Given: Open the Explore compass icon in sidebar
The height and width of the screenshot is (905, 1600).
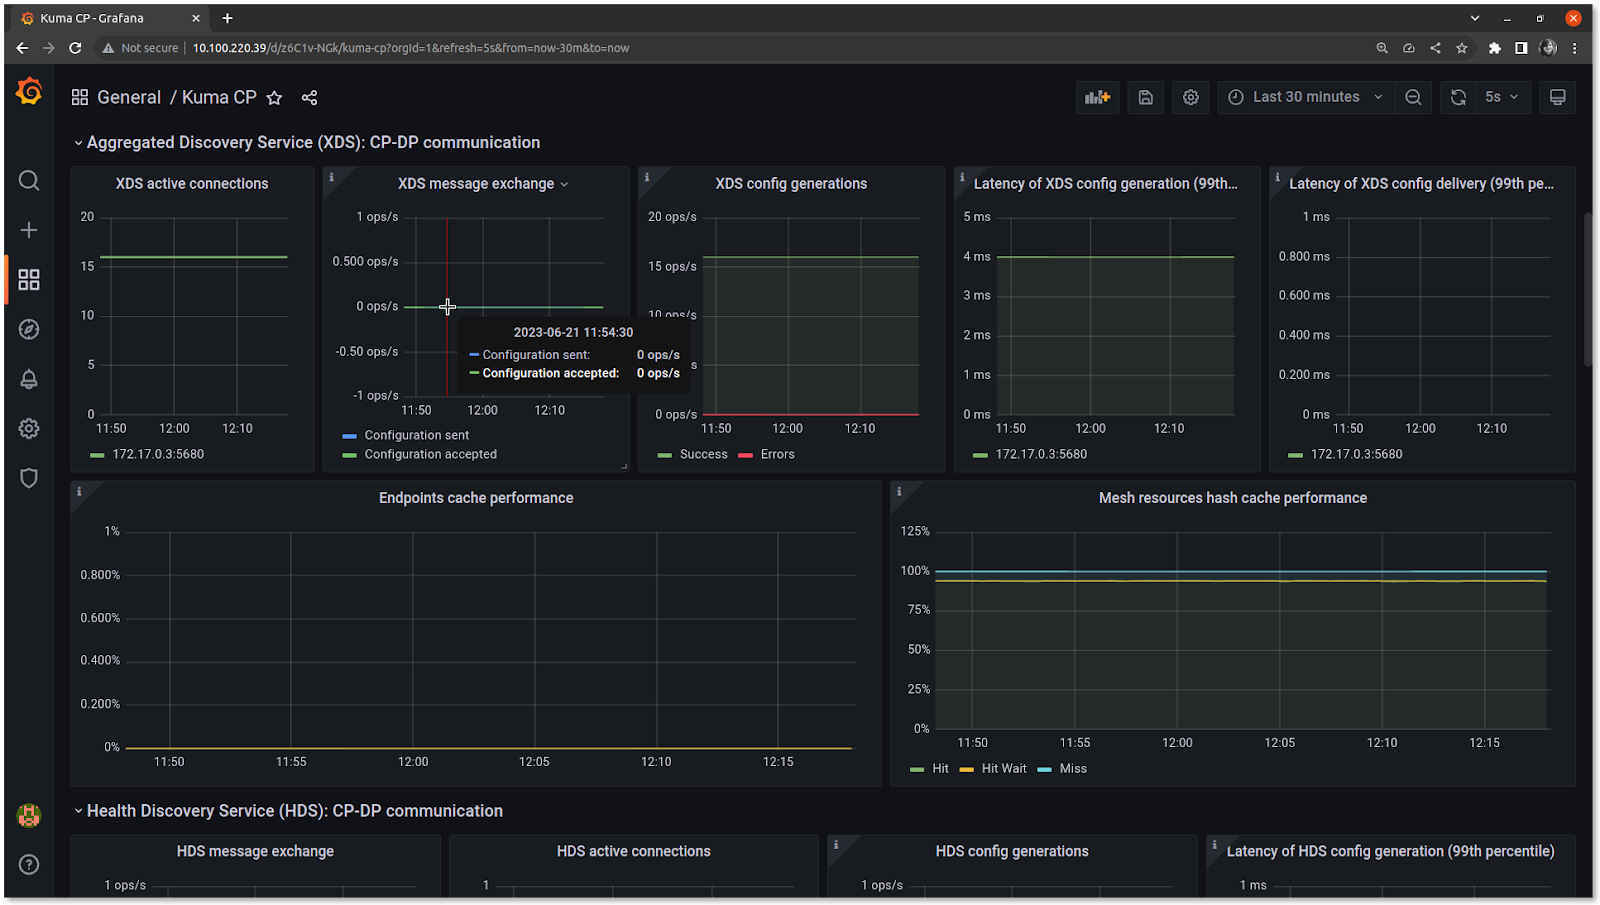Looking at the screenshot, I should pyautogui.click(x=29, y=329).
